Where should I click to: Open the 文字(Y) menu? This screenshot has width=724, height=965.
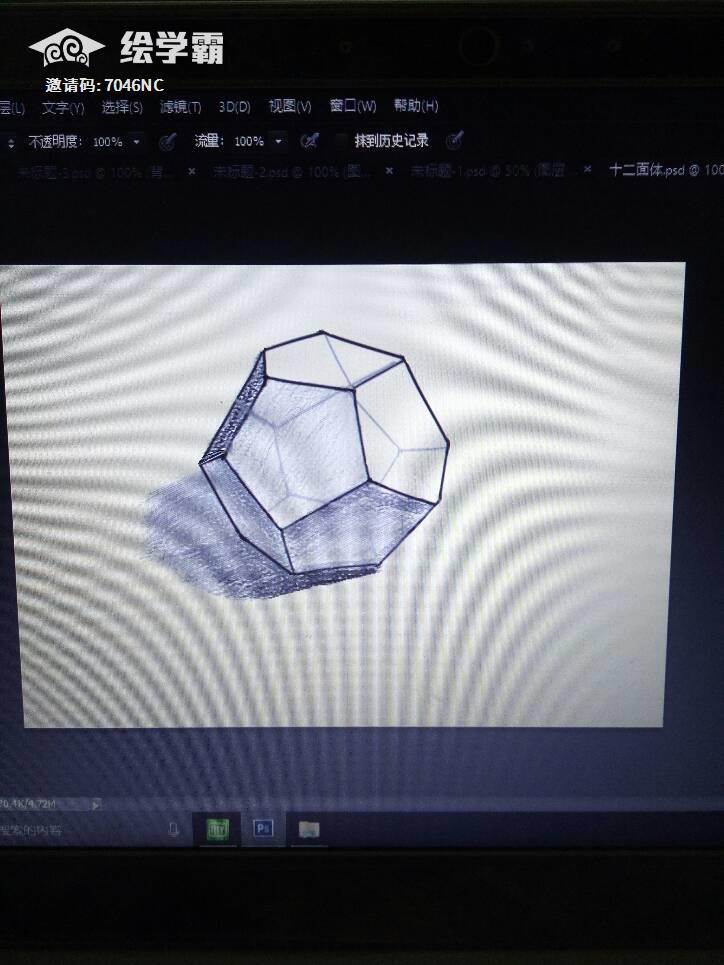point(63,108)
